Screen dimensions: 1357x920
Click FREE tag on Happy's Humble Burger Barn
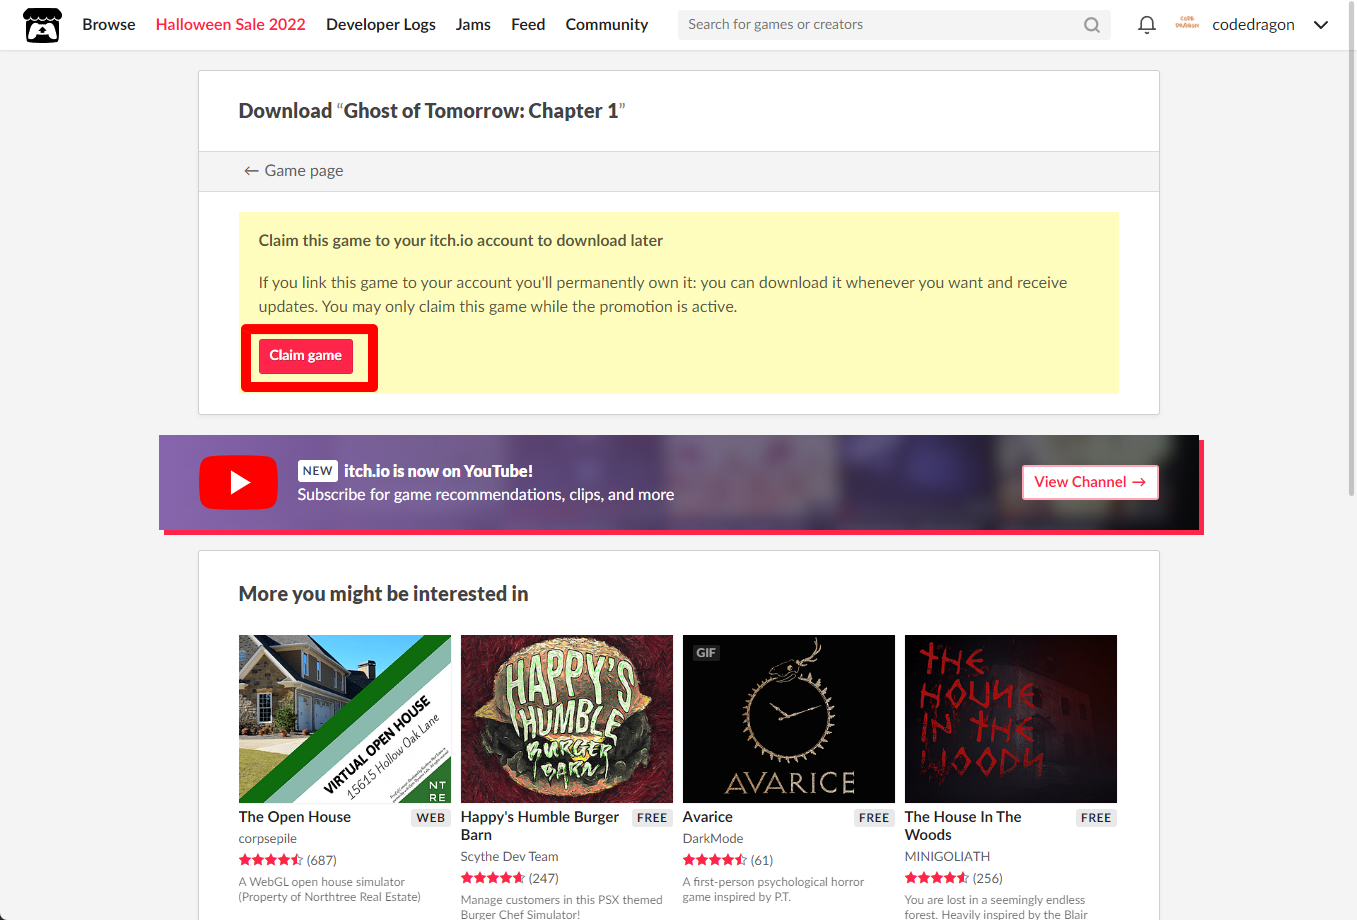point(652,818)
